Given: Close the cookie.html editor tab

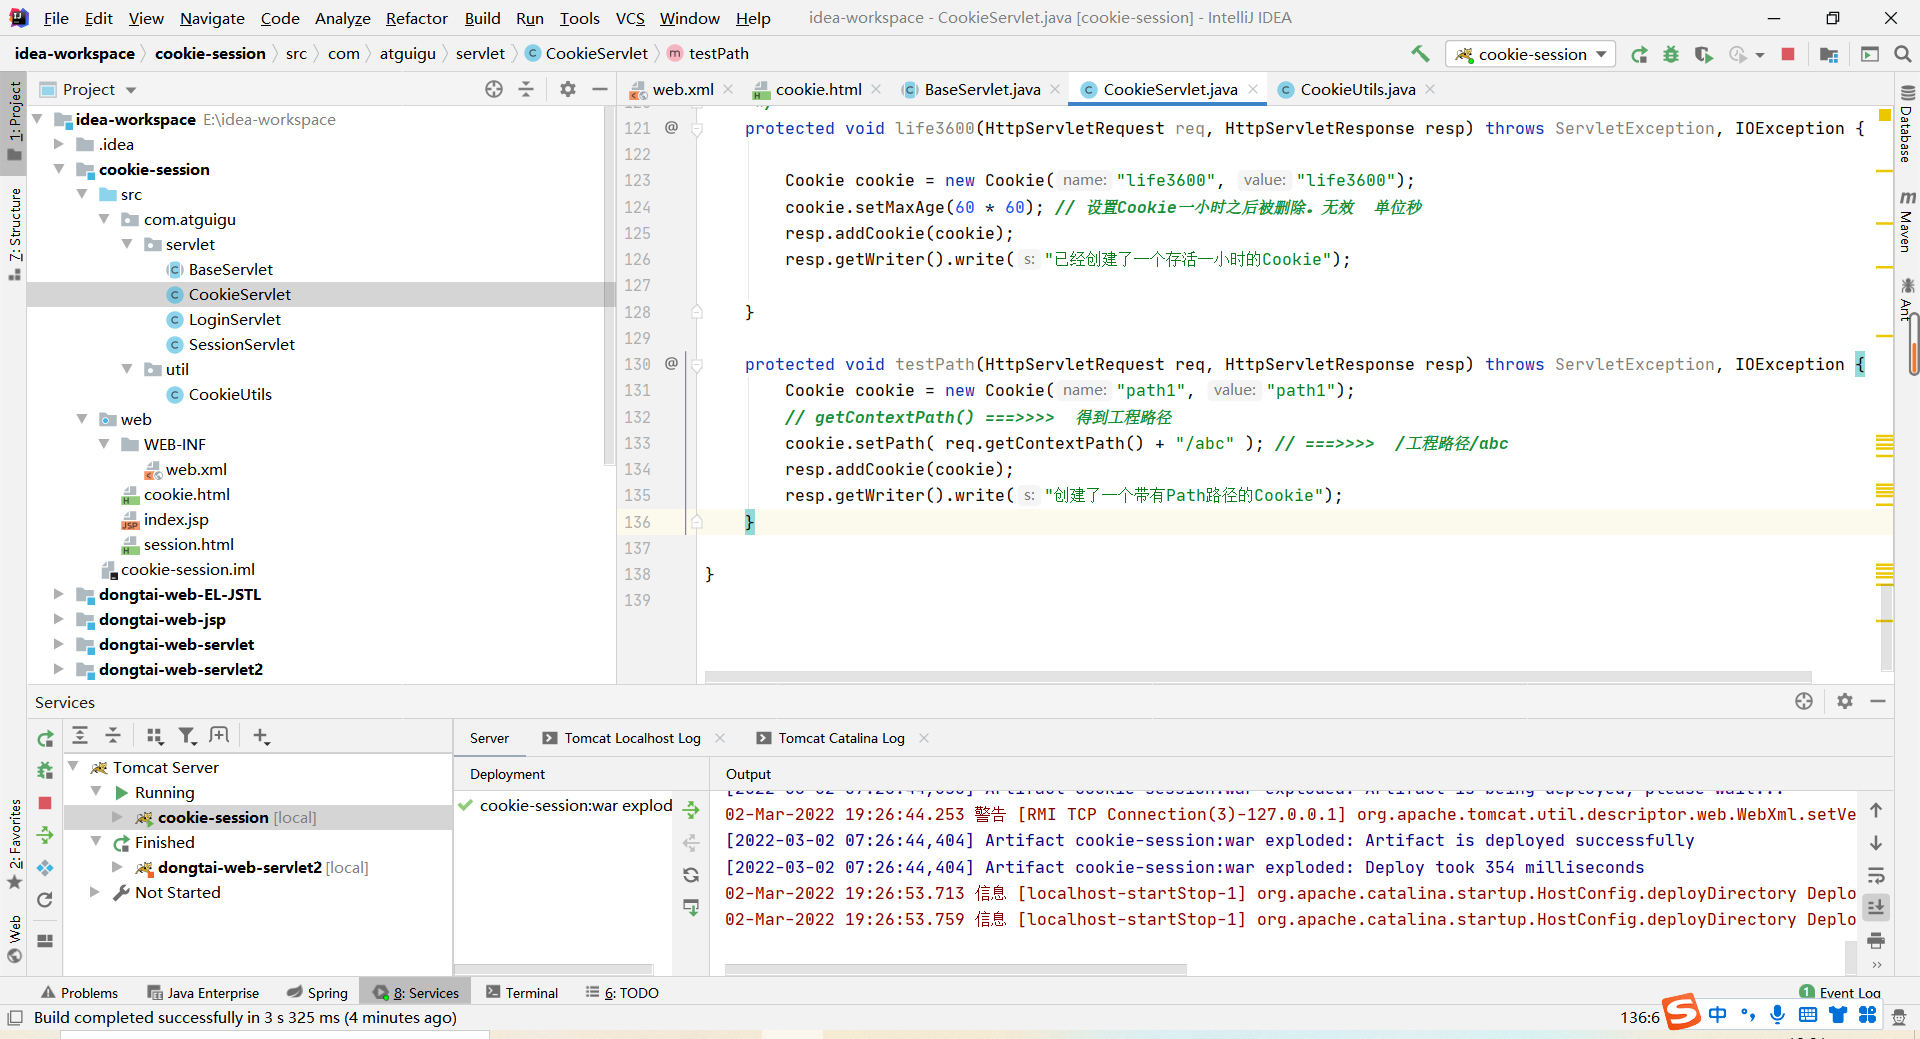Looking at the screenshot, I should click(877, 89).
